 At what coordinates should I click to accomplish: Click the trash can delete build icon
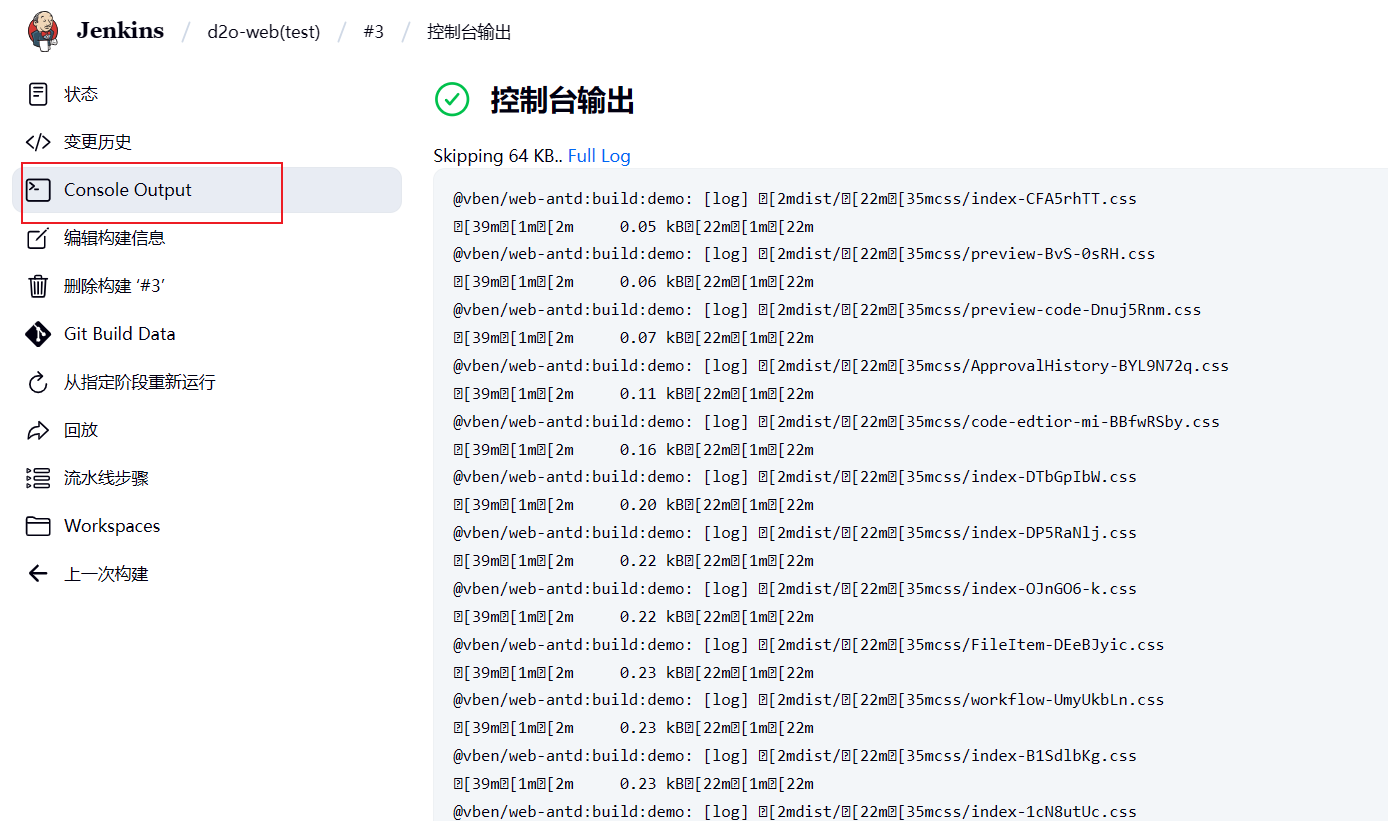click(x=38, y=286)
